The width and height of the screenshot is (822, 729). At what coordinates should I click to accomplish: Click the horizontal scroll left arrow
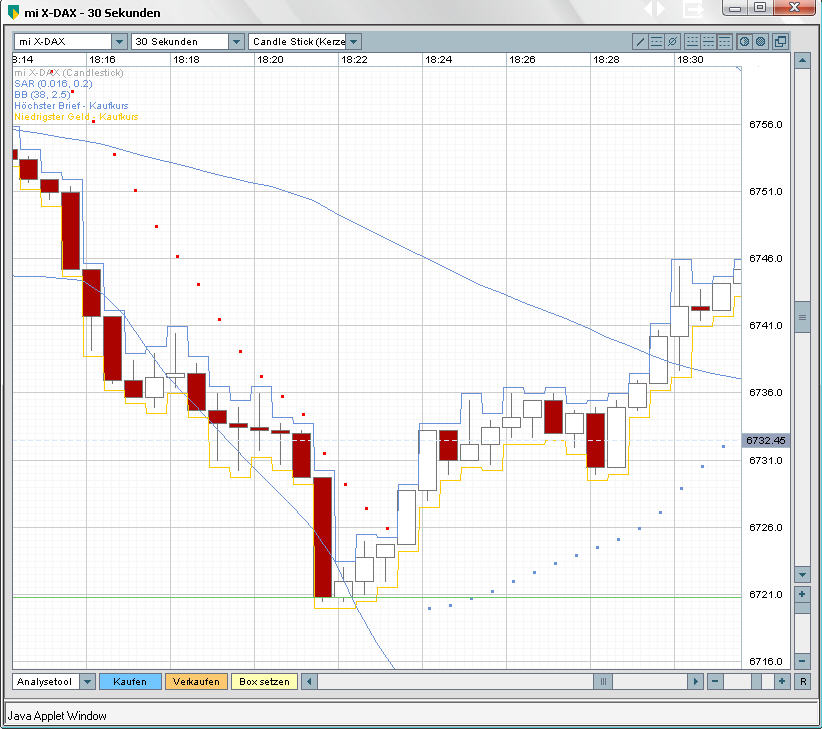(309, 681)
